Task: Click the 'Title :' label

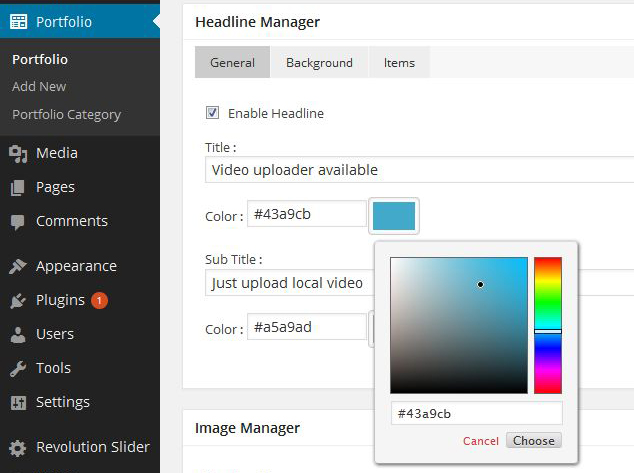Action: pyautogui.click(x=221, y=148)
